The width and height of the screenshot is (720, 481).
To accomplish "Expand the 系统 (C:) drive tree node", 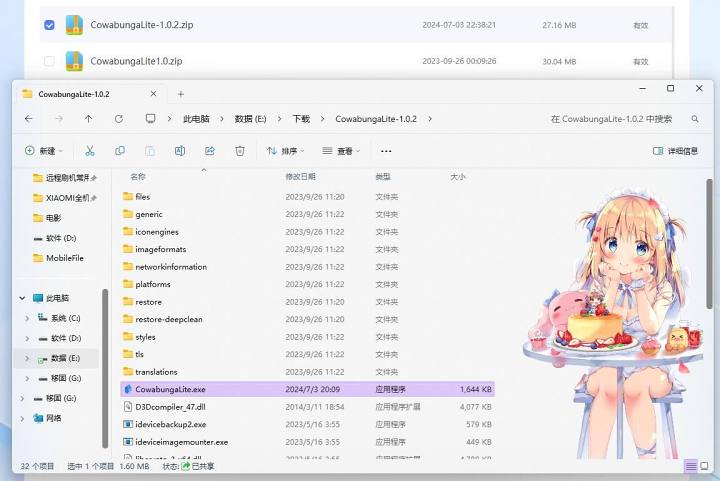I will tap(27, 318).
